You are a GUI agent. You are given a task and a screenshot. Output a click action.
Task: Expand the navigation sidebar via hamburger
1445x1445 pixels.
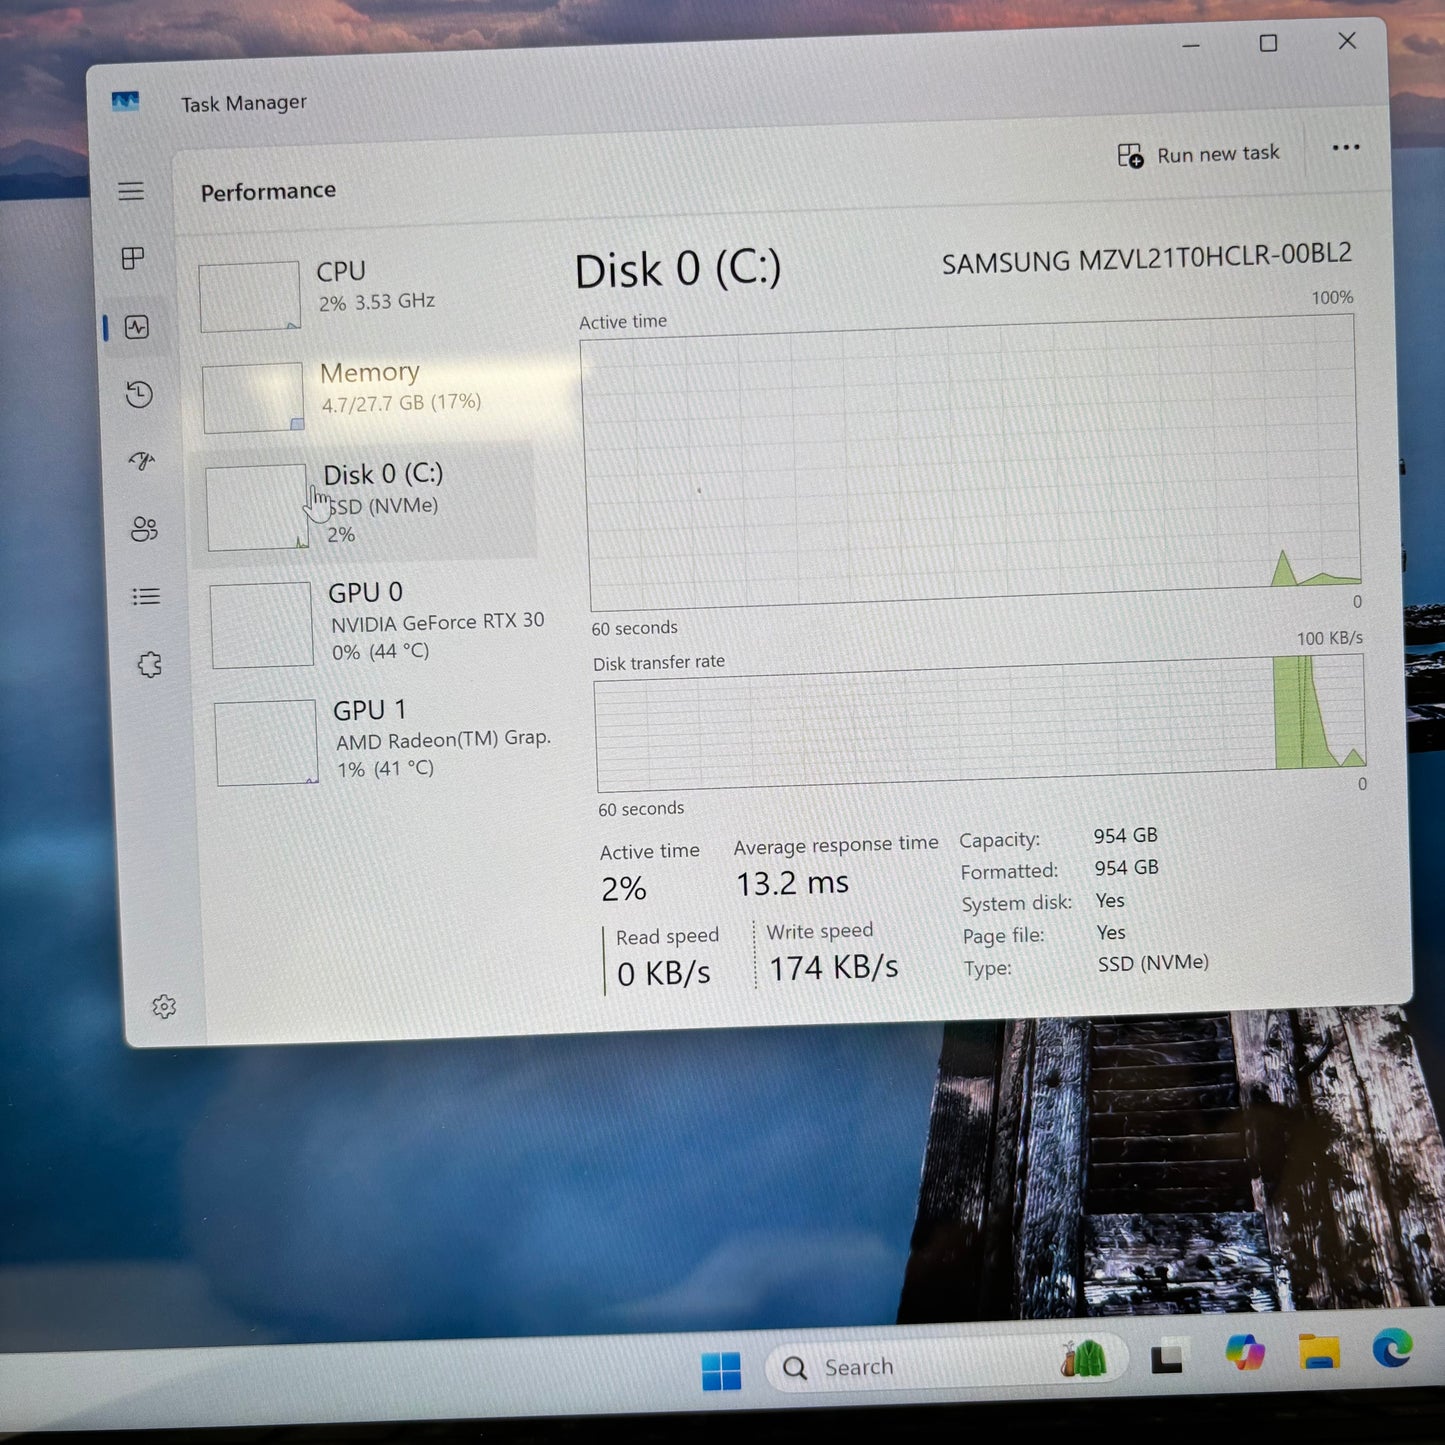coord(131,190)
